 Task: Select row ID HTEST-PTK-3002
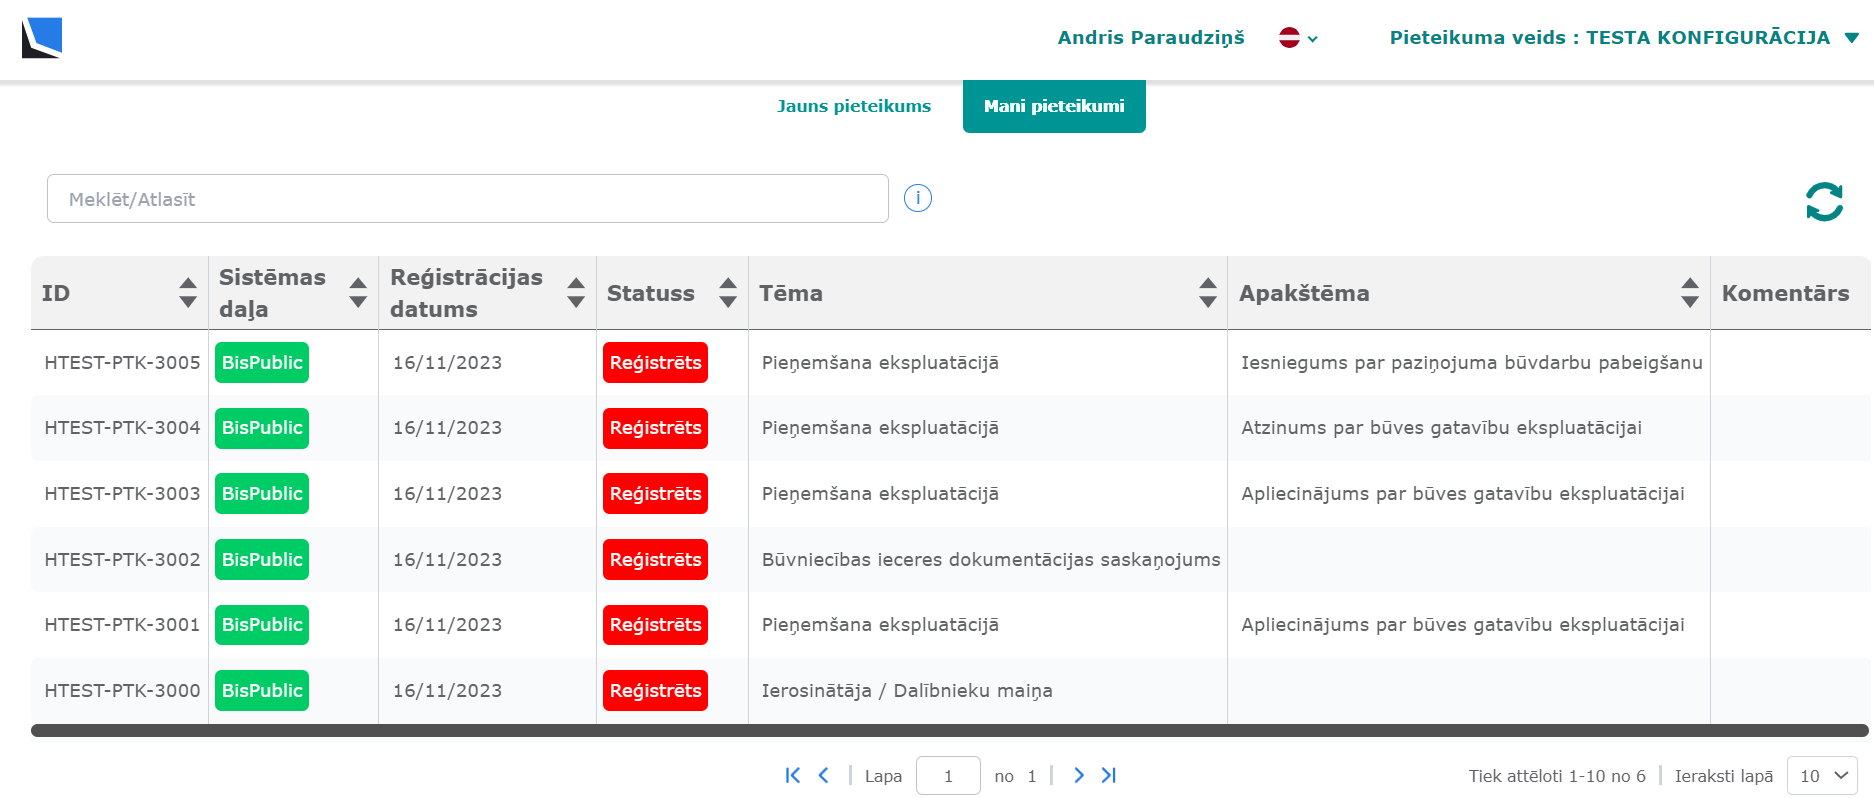tap(122, 560)
